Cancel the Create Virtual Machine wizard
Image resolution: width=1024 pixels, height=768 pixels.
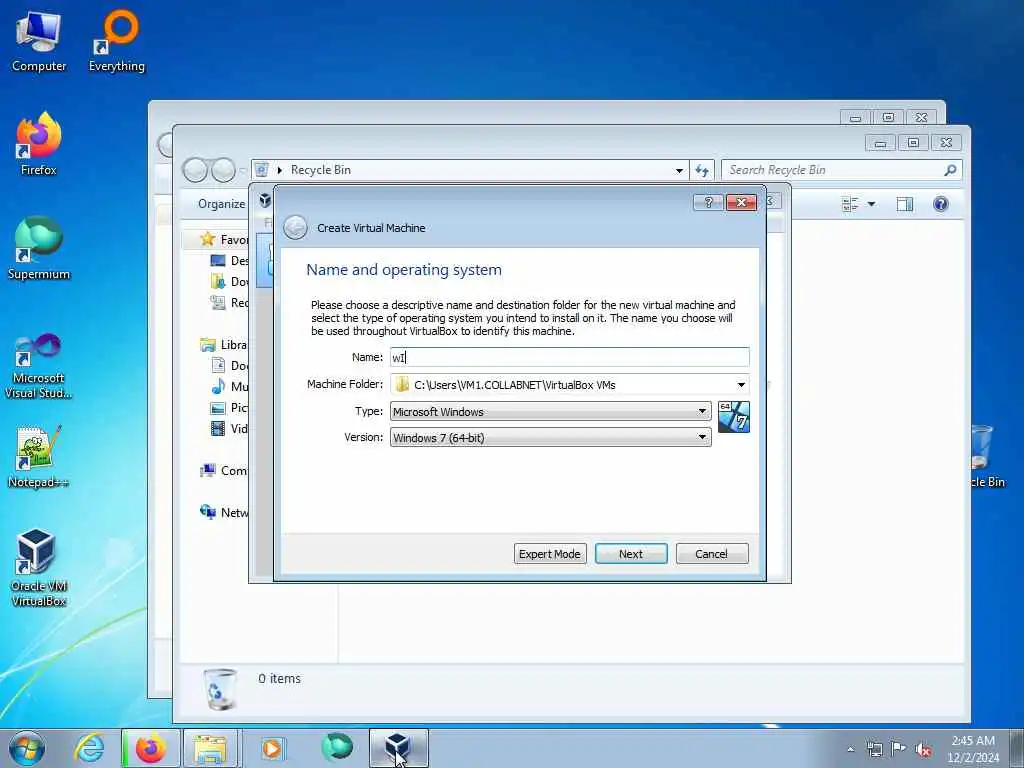click(x=712, y=554)
